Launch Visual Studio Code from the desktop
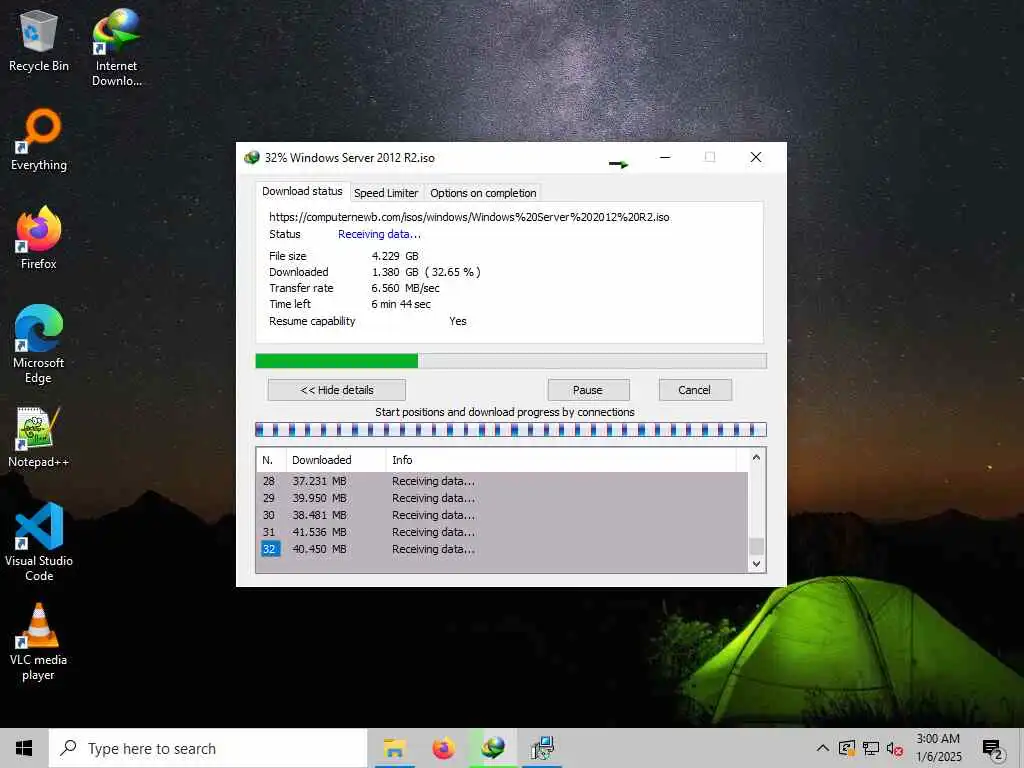1024x768 pixels. tap(39, 542)
